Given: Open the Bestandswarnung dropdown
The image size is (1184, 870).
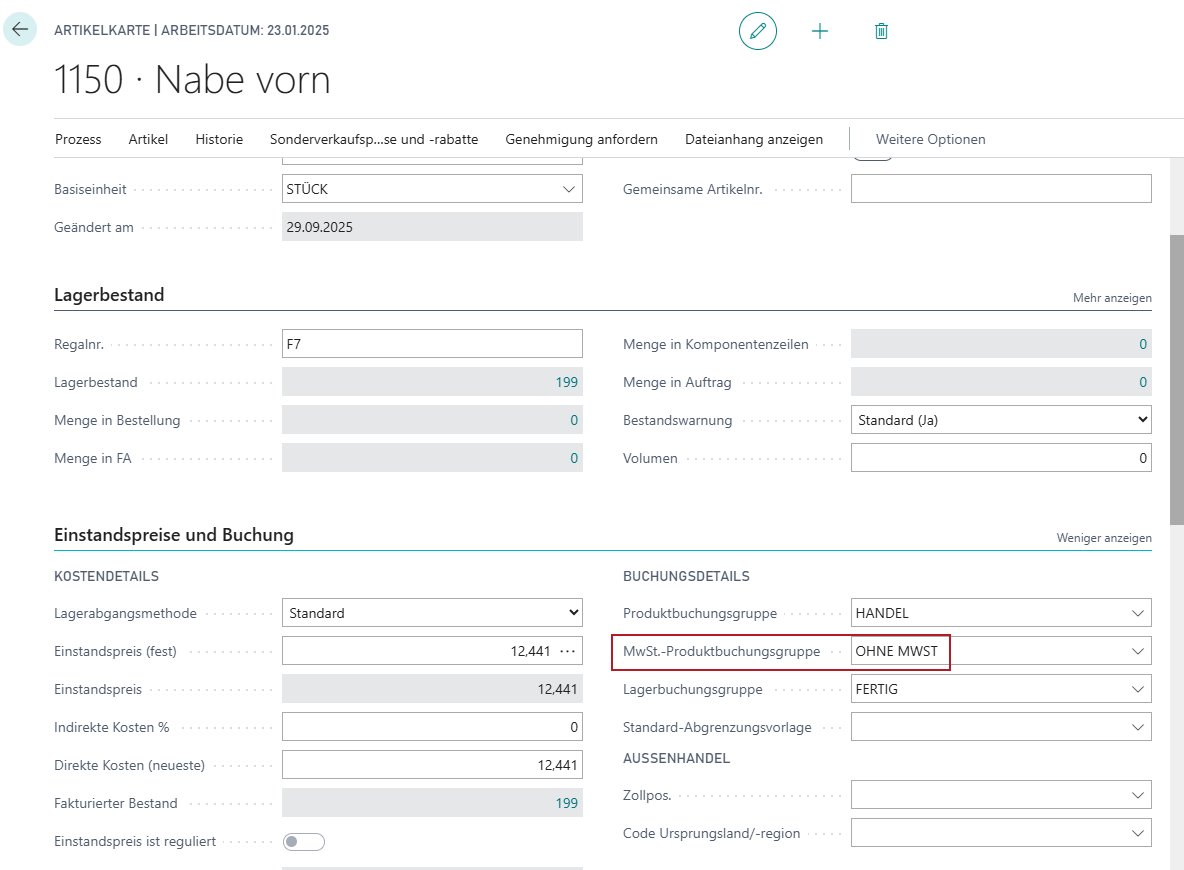Looking at the screenshot, I should coord(1143,420).
